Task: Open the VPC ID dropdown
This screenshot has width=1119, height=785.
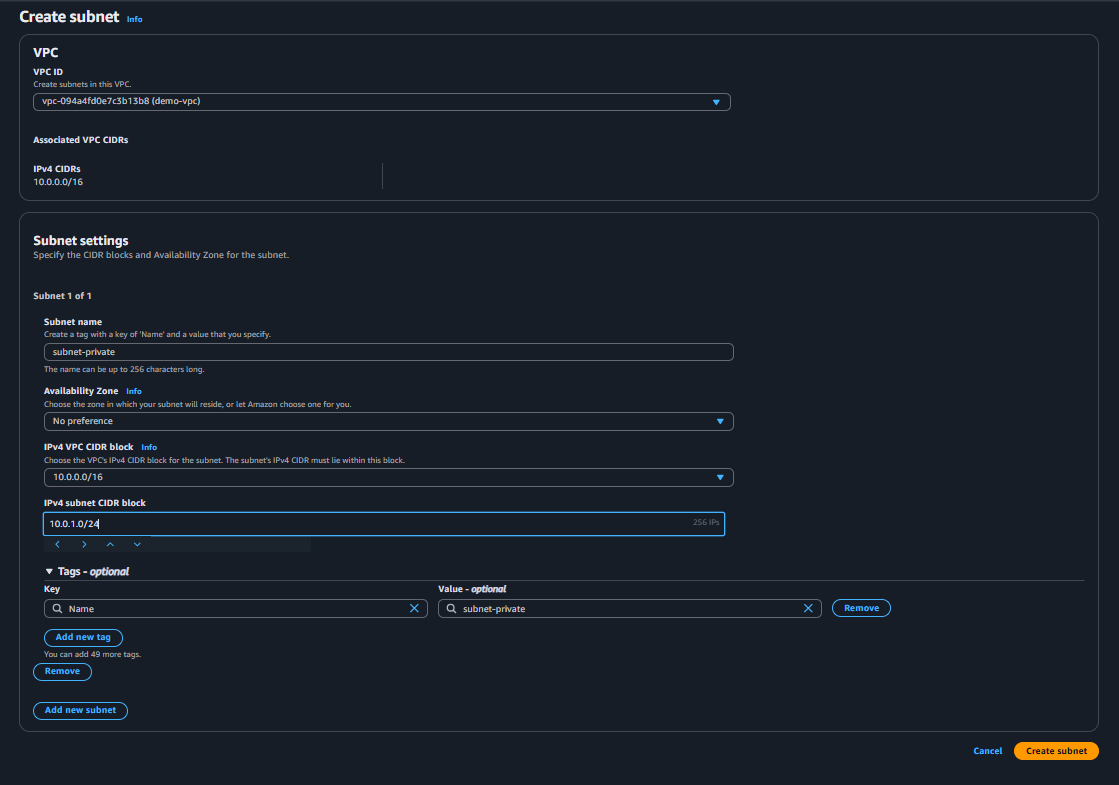Action: 382,102
